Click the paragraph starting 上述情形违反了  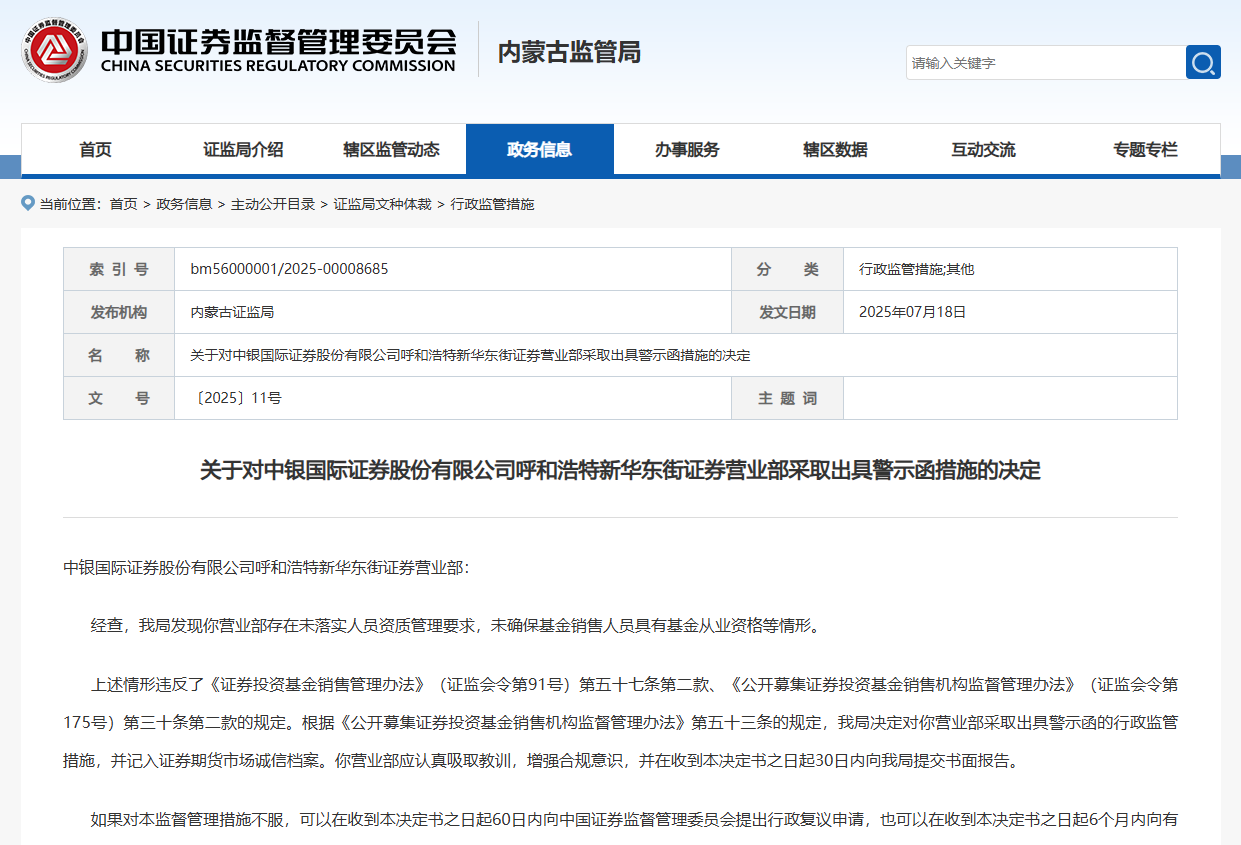pyautogui.click(x=620, y=722)
